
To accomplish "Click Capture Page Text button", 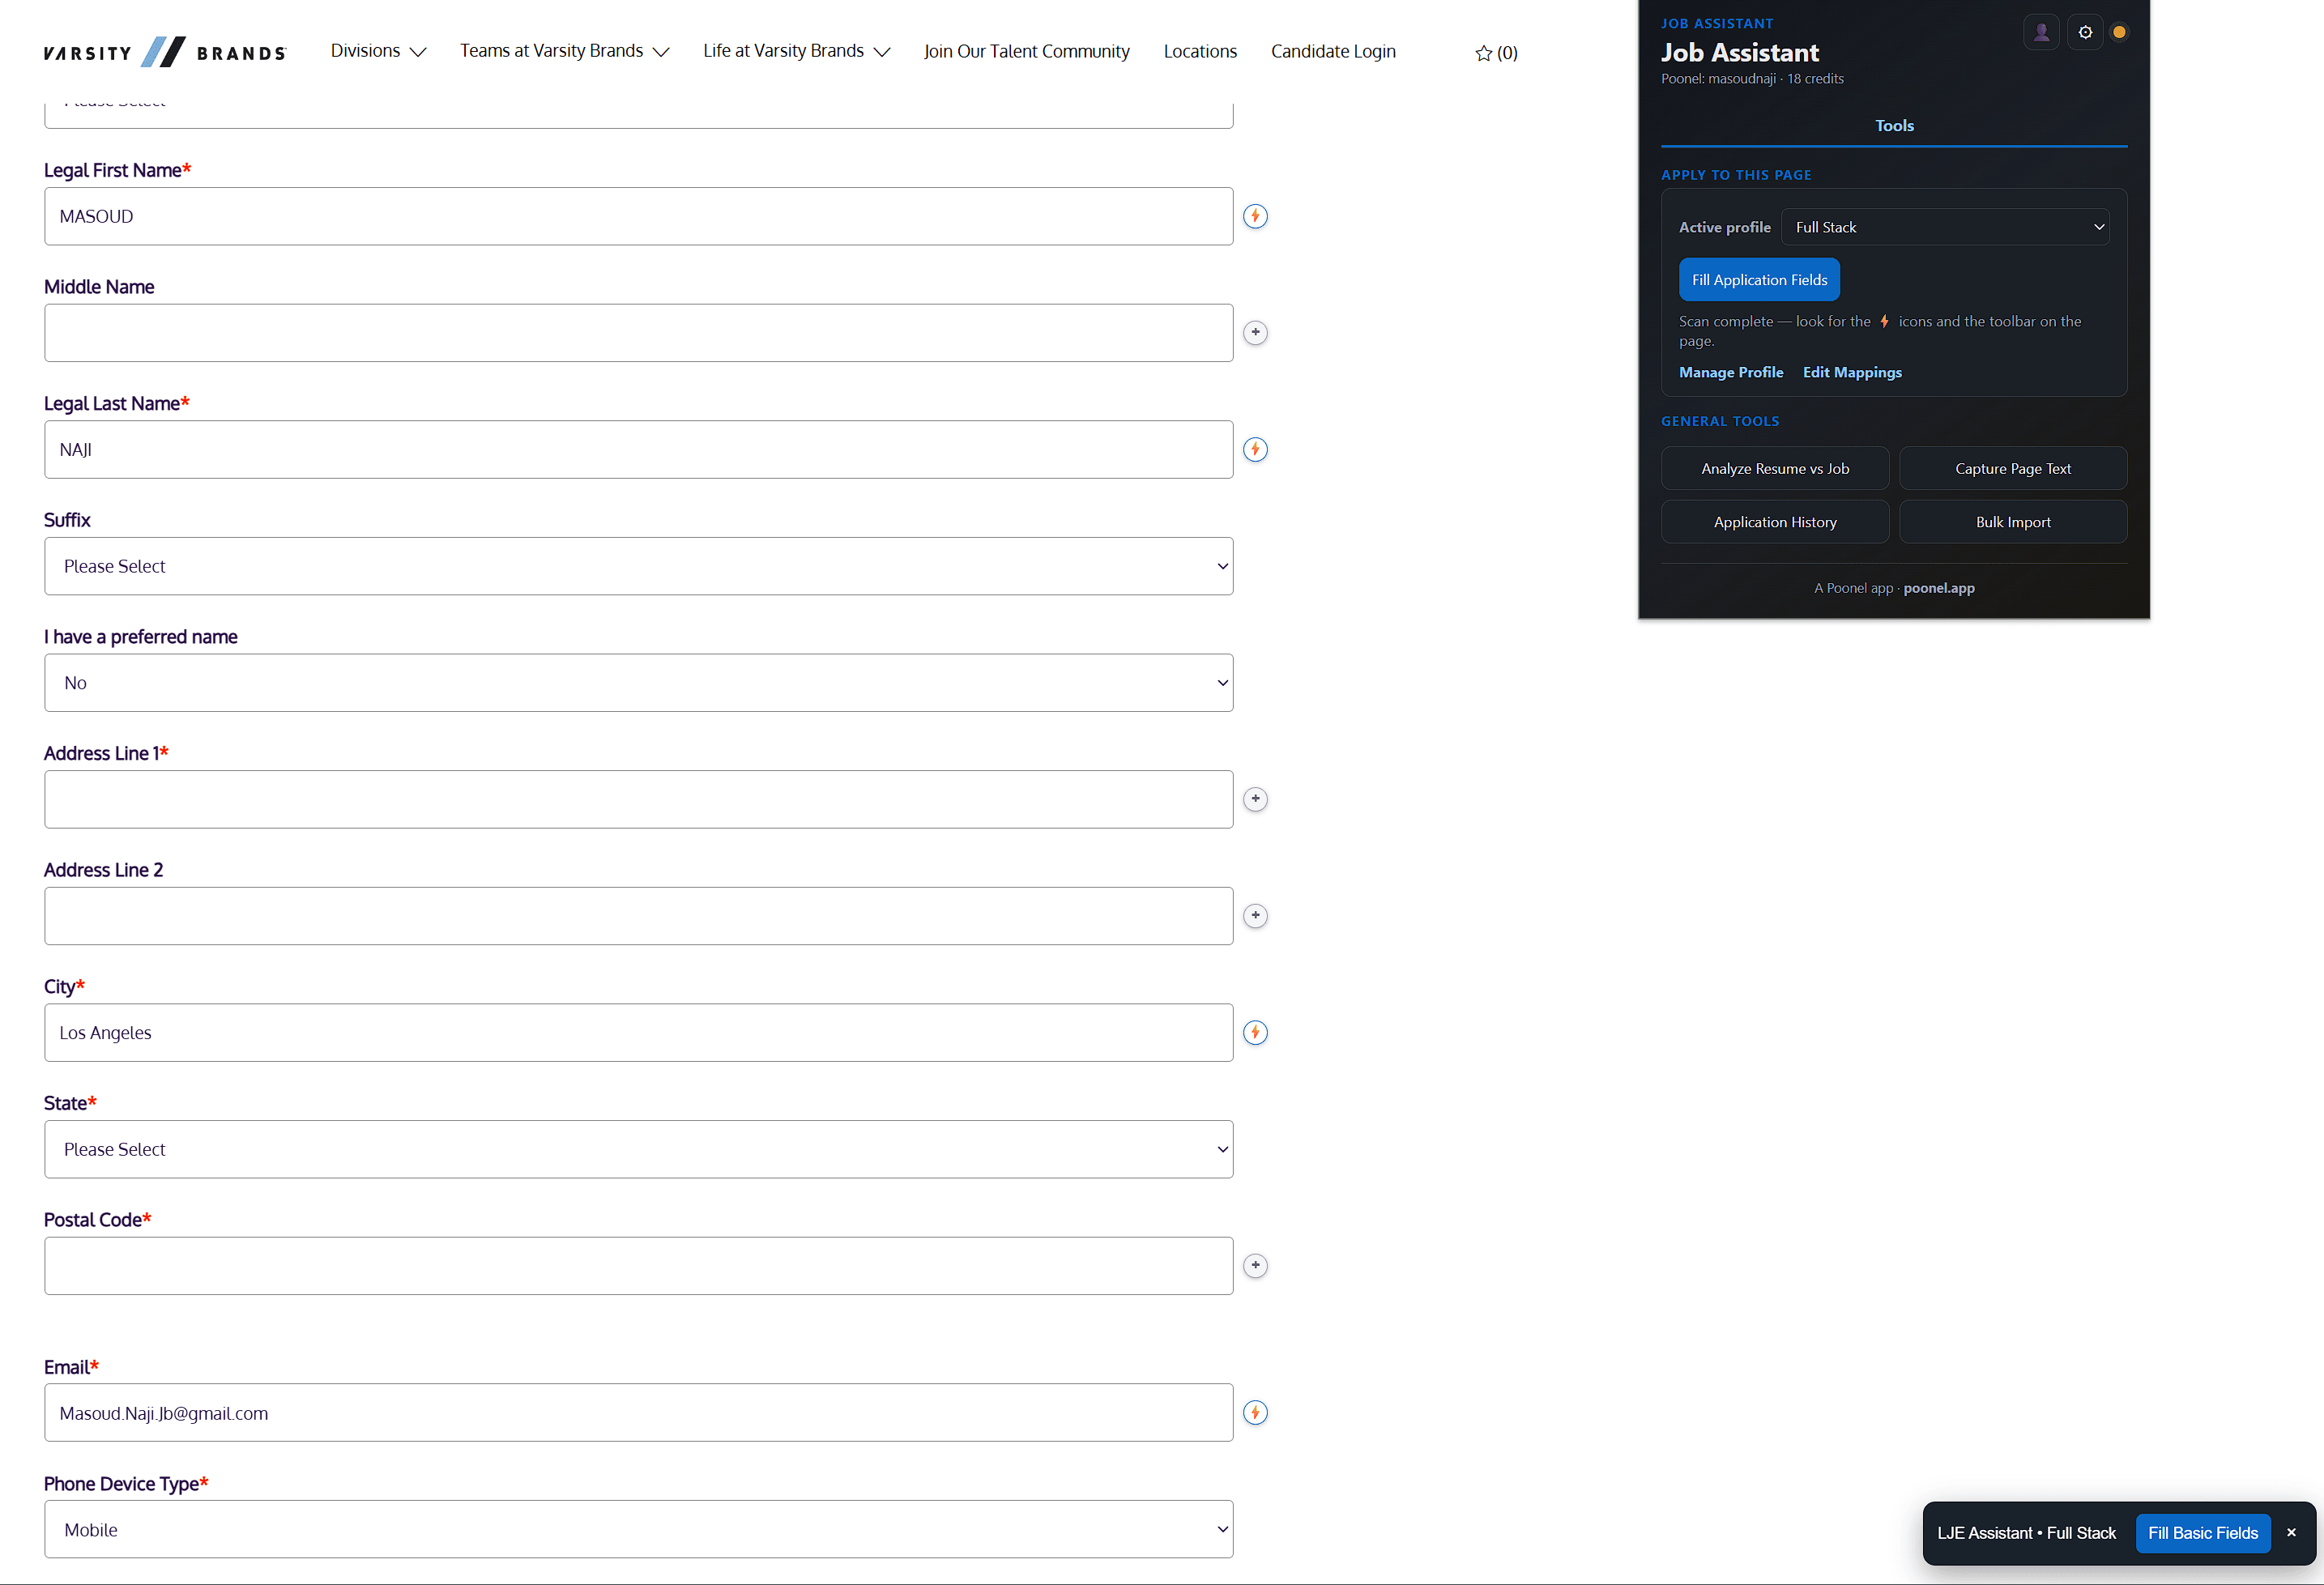I will coord(2013,468).
